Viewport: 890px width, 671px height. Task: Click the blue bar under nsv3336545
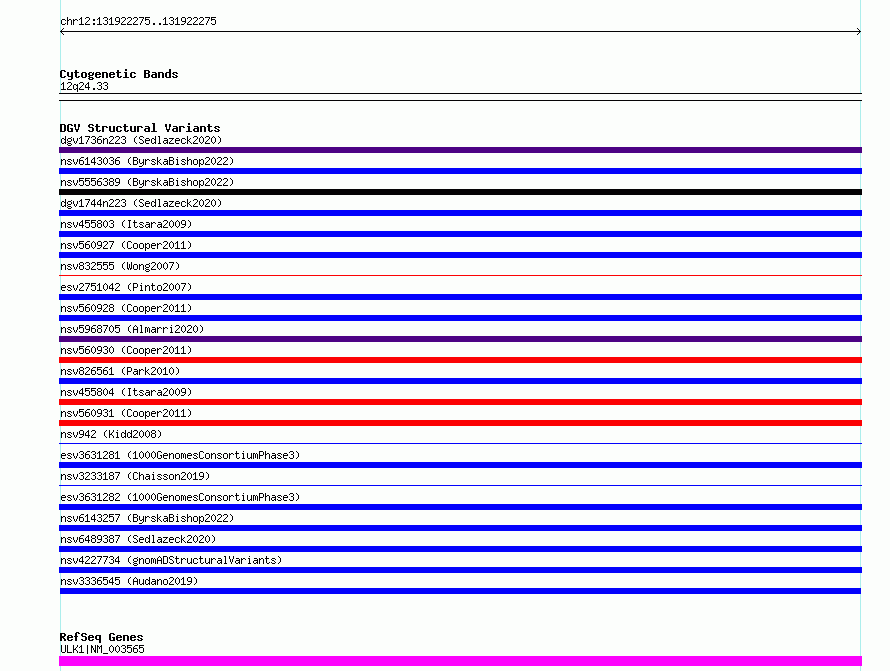click(460, 591)
